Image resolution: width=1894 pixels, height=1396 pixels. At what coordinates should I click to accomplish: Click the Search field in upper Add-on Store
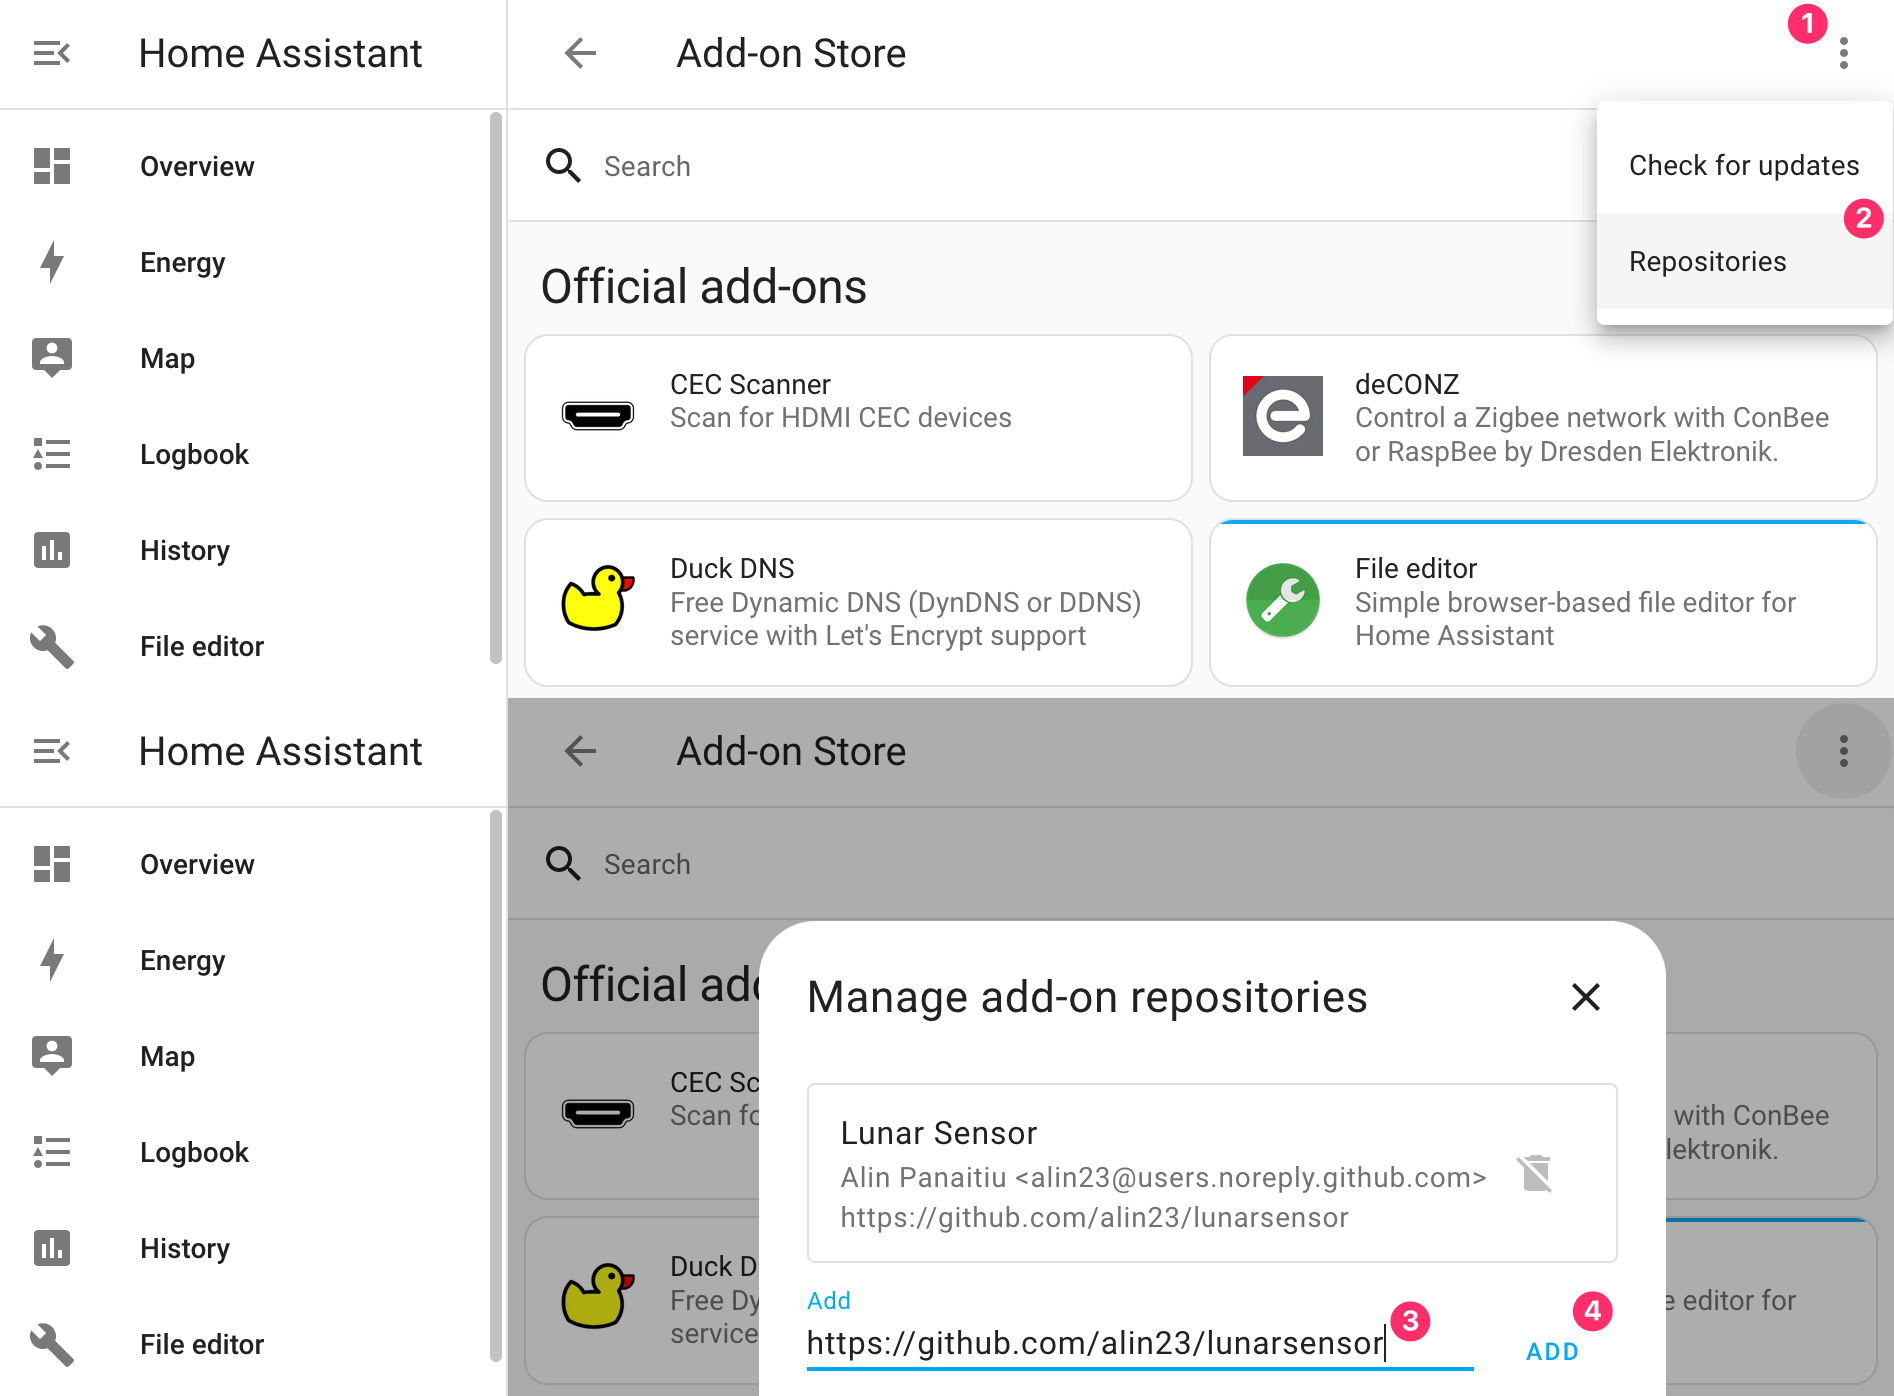[1050, 166]
